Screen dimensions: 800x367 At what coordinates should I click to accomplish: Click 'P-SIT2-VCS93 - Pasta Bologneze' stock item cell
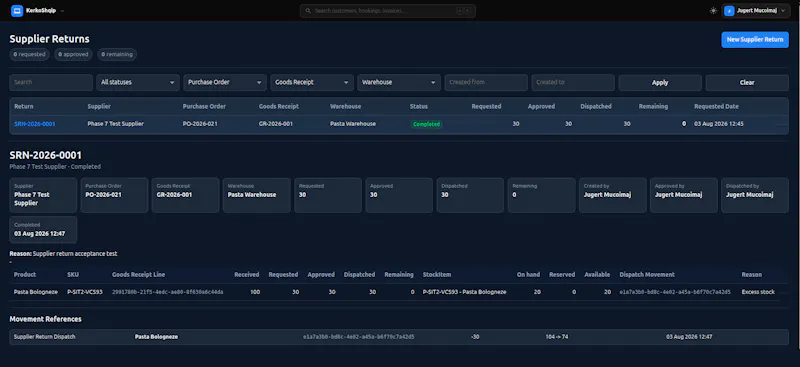[464, 292]
